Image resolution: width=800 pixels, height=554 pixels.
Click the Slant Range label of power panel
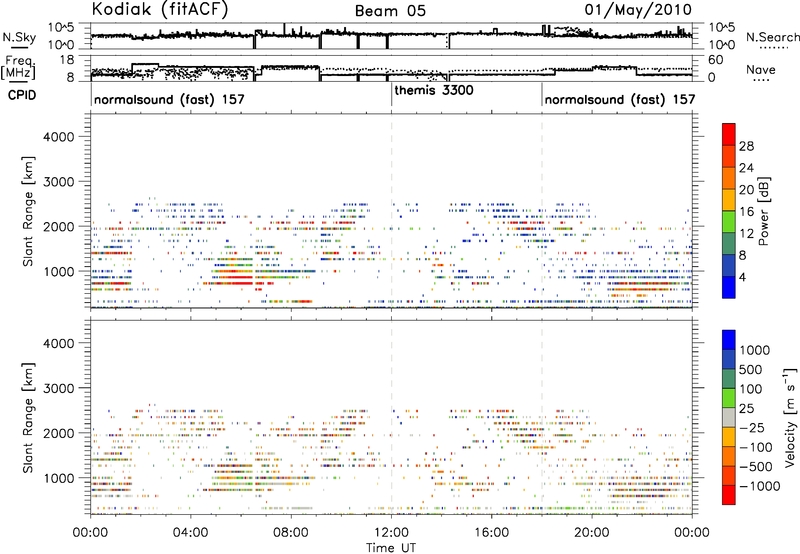[x=29, y=211]
